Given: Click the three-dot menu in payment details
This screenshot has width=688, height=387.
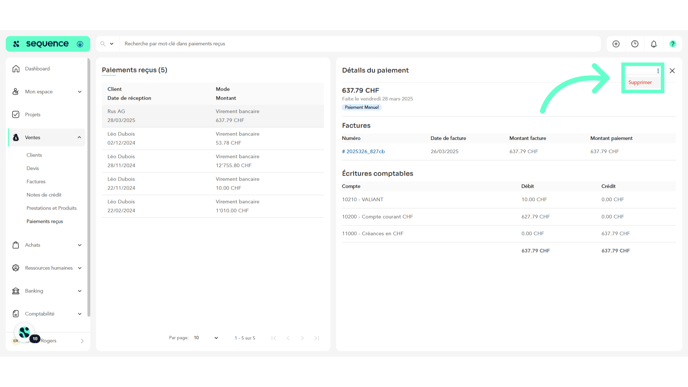Looking at the screenshot, I should tap(658, 71).
